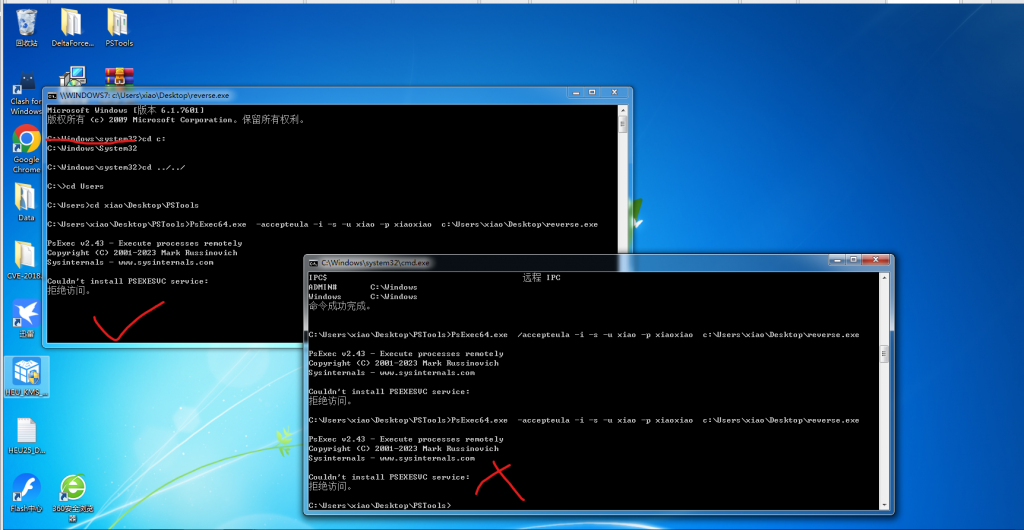Viewport: 1024px width, 530px height.
Task: Select the DeltaForce folder on desktop
Action: click(71, 28)
